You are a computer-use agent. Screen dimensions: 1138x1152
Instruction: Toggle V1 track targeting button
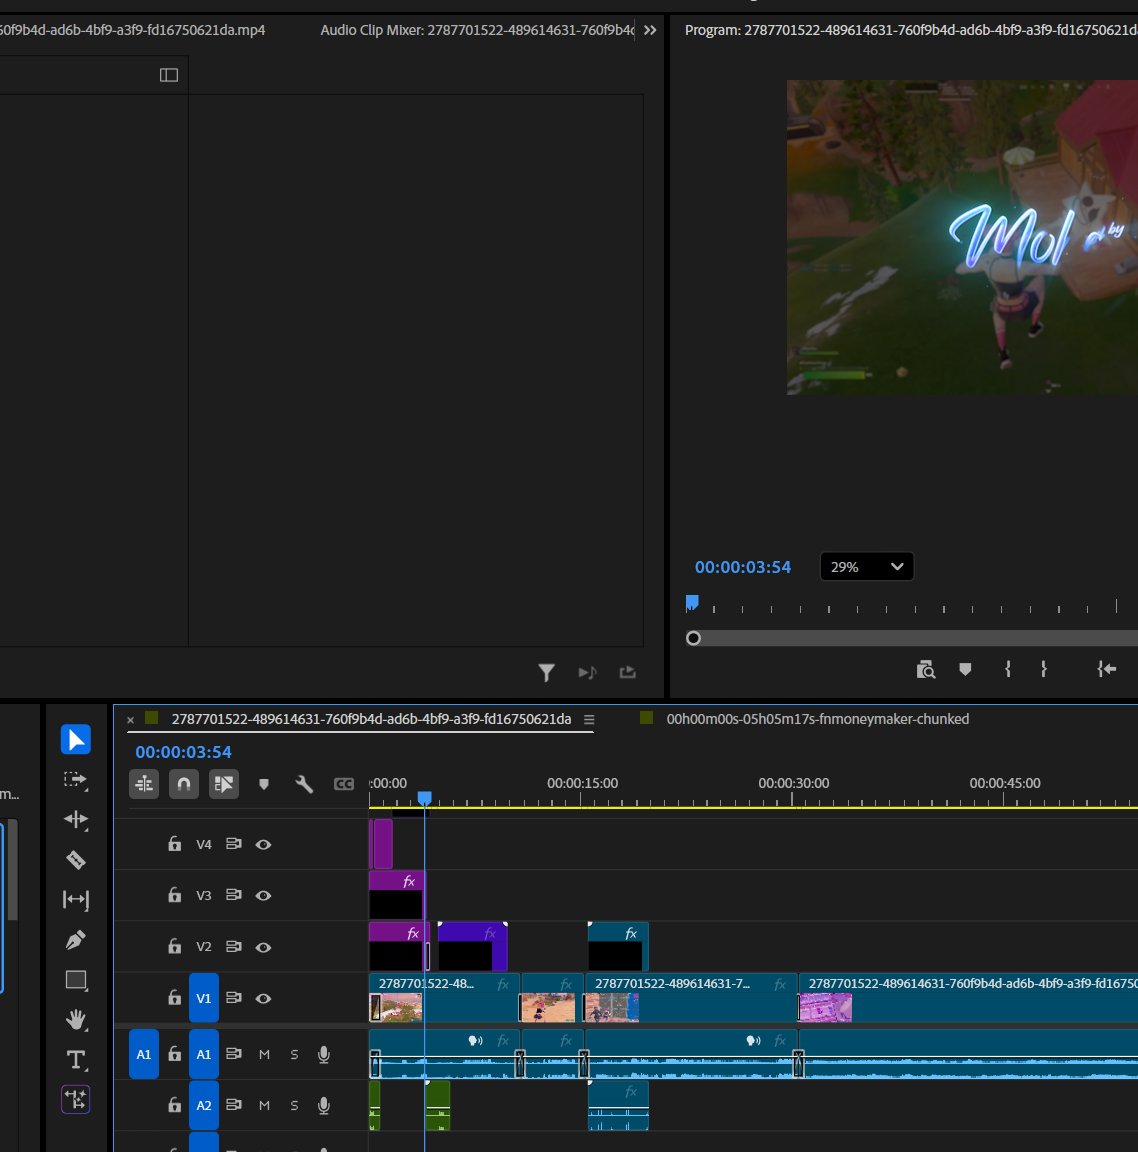(x=204, y=998)
